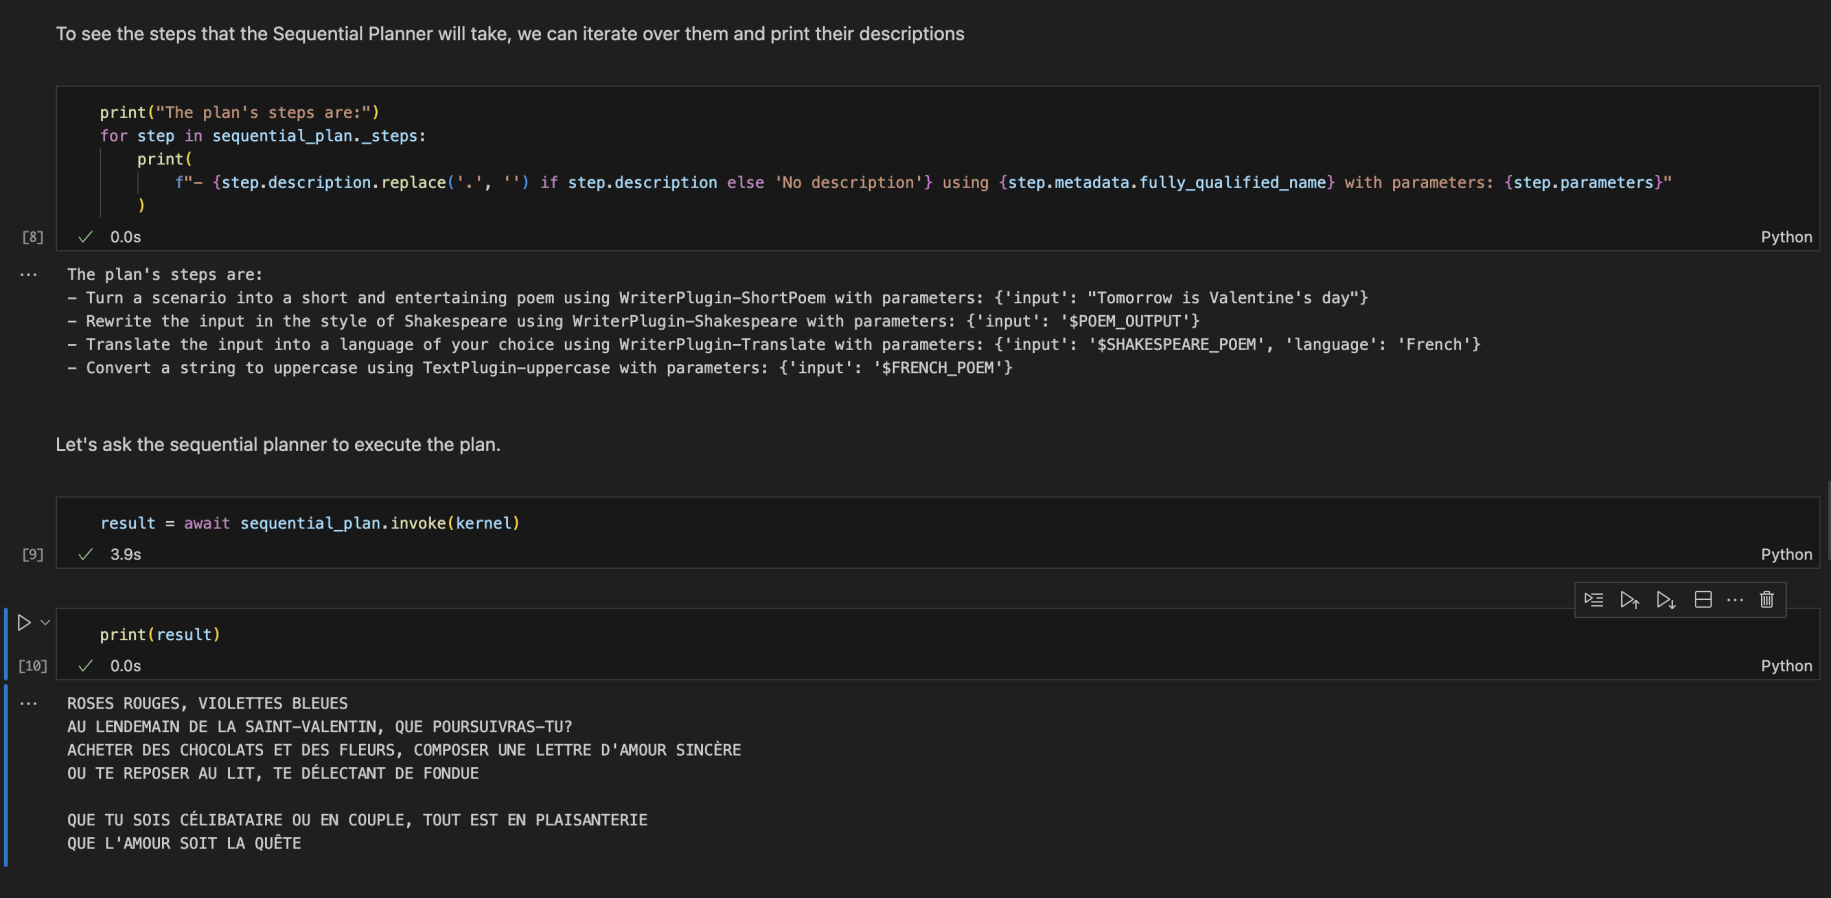Open output actions for the French poem output
Viewport: 1831px width, 898px height.
28,703
